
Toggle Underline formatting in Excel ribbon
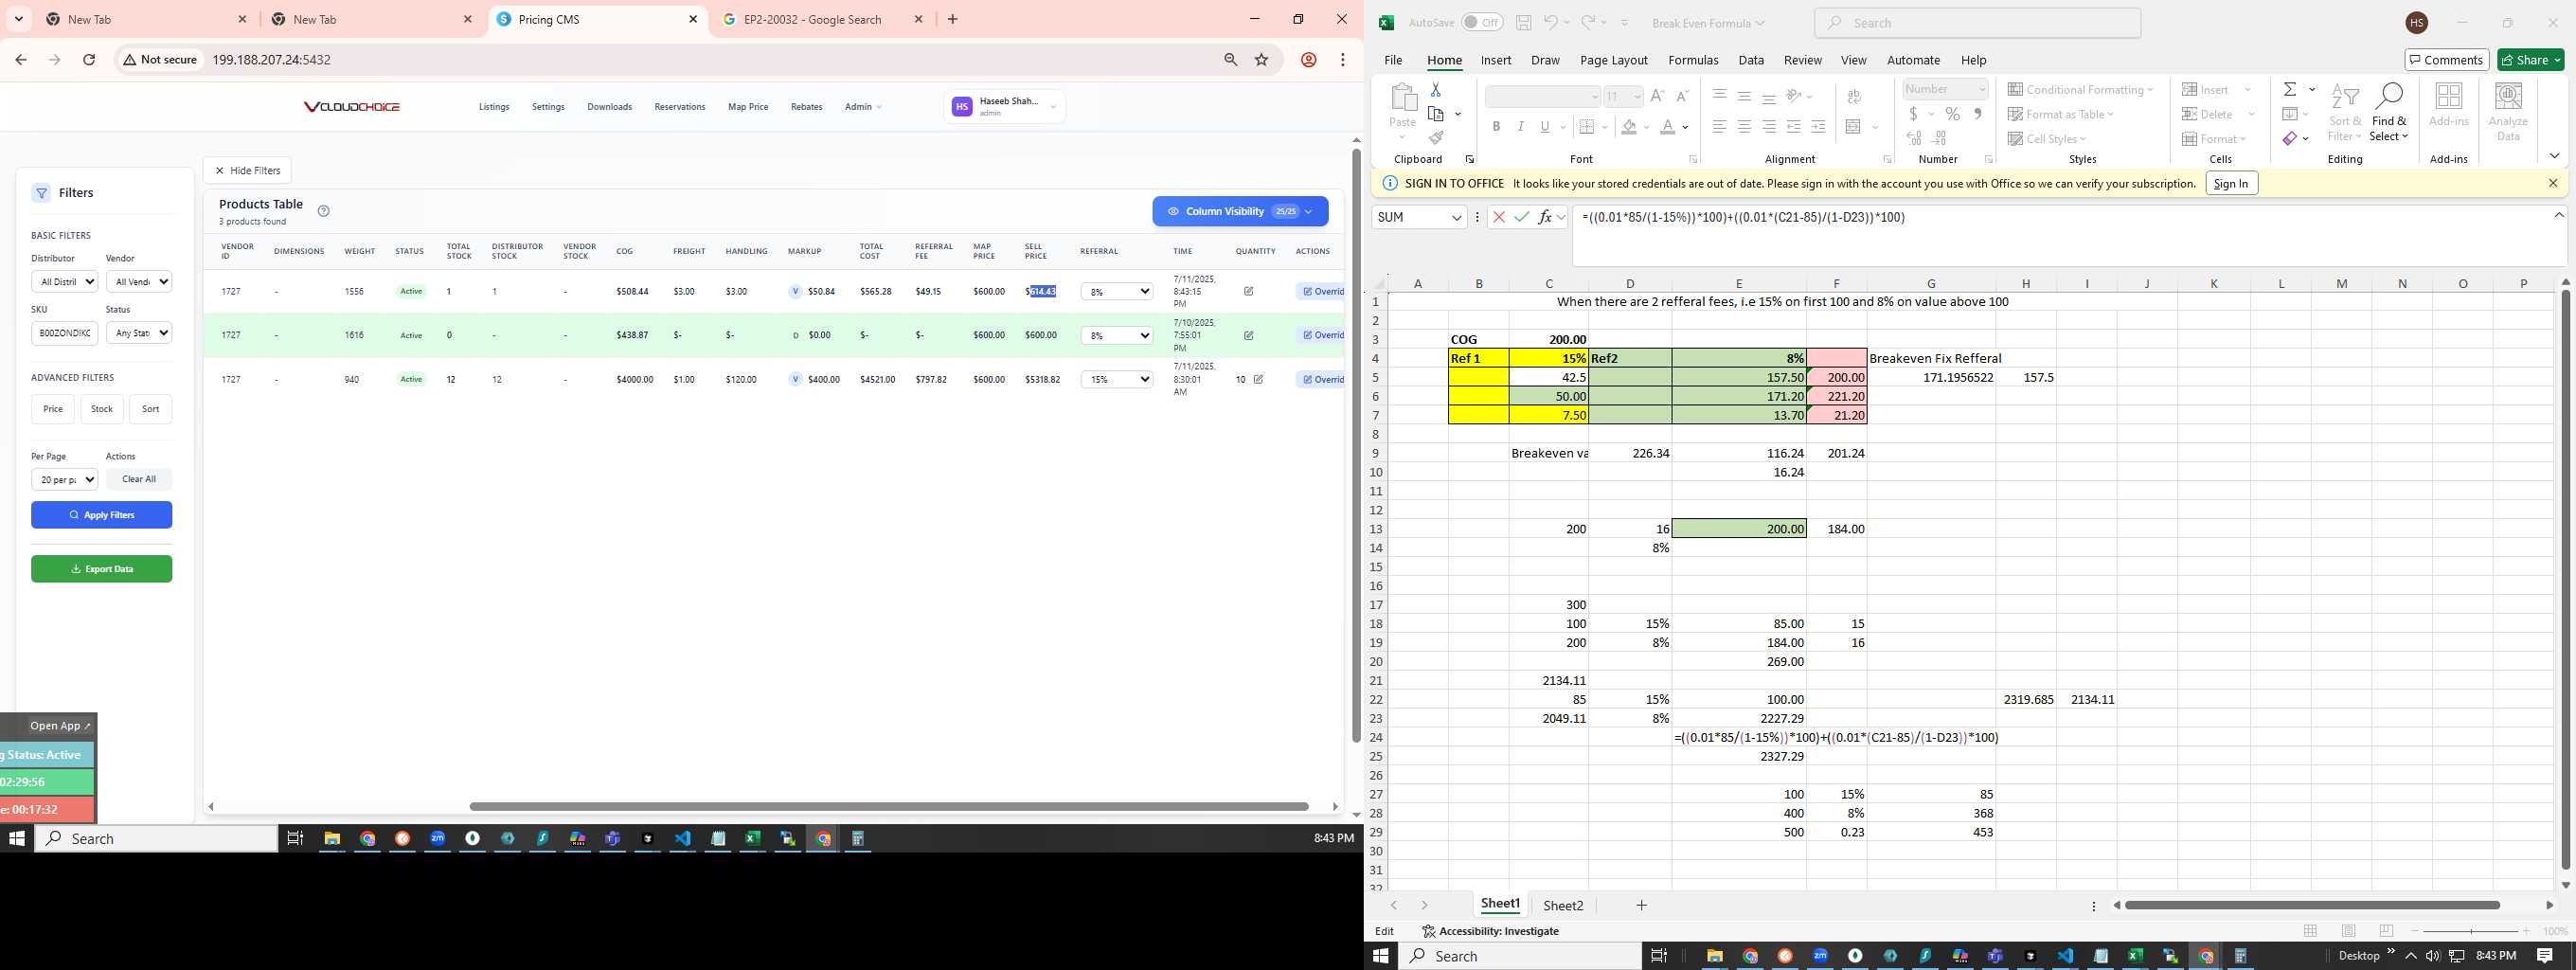(x=1545, y=127)
